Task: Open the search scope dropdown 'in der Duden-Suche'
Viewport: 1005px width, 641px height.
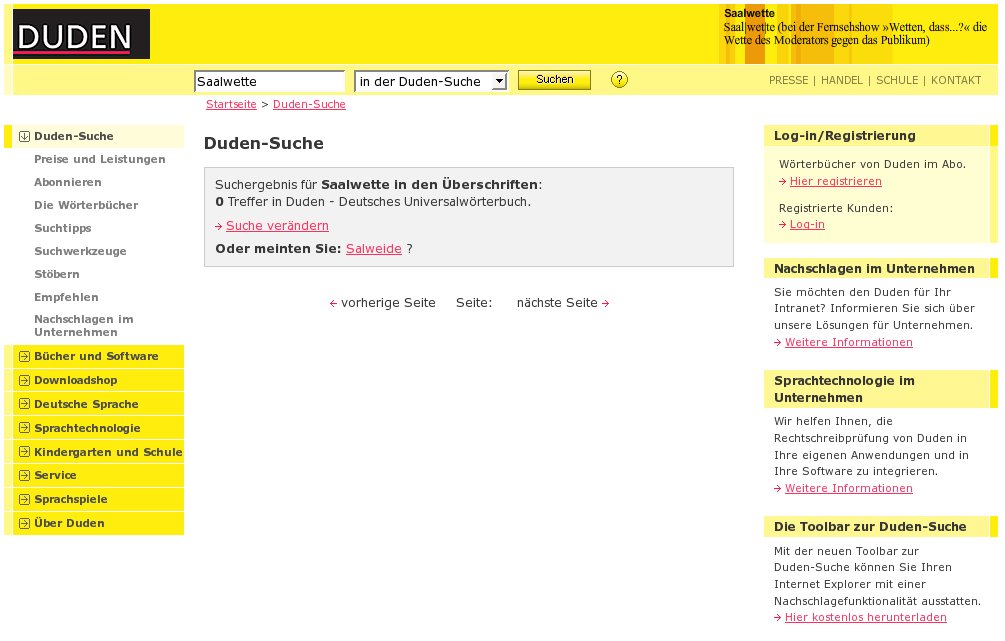Action: tap(431, 81)
